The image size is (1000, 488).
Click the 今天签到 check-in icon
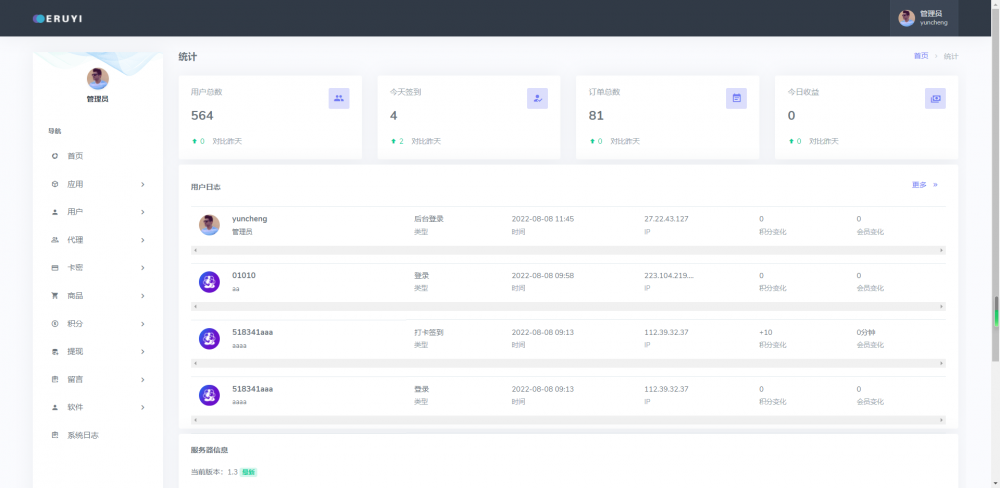pyautogui.click(x=538, y=98)
